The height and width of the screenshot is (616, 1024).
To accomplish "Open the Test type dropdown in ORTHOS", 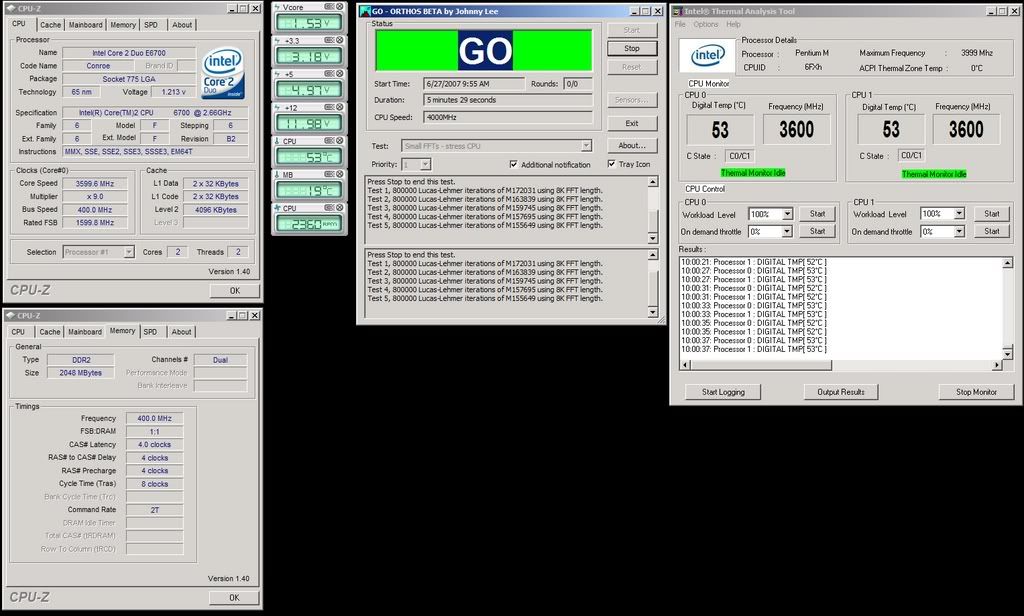I will pos(586,146).
